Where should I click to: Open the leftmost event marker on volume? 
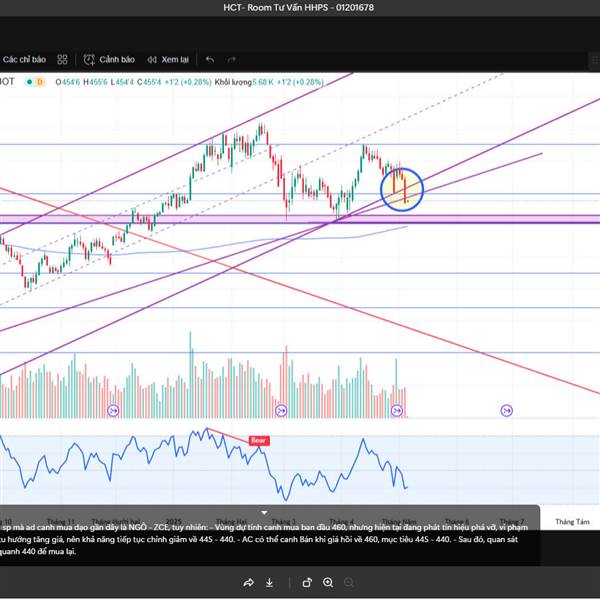[113, 411]
